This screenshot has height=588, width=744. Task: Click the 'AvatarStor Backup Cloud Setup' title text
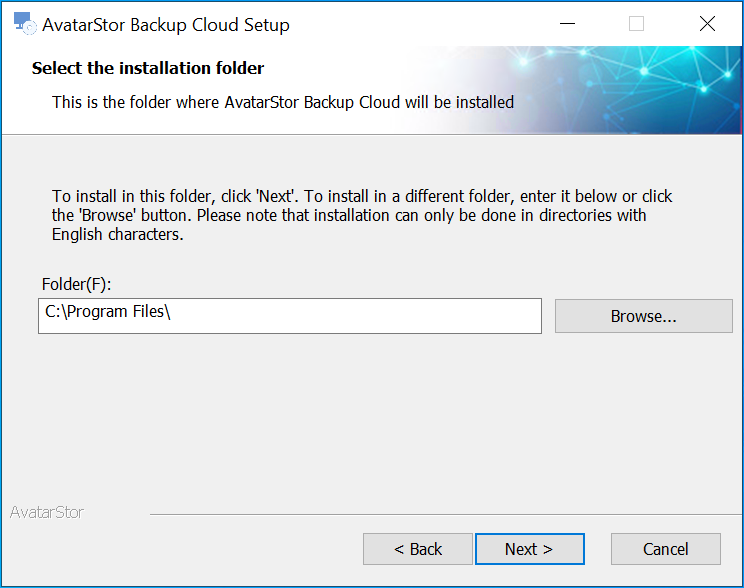coord(166,25)
